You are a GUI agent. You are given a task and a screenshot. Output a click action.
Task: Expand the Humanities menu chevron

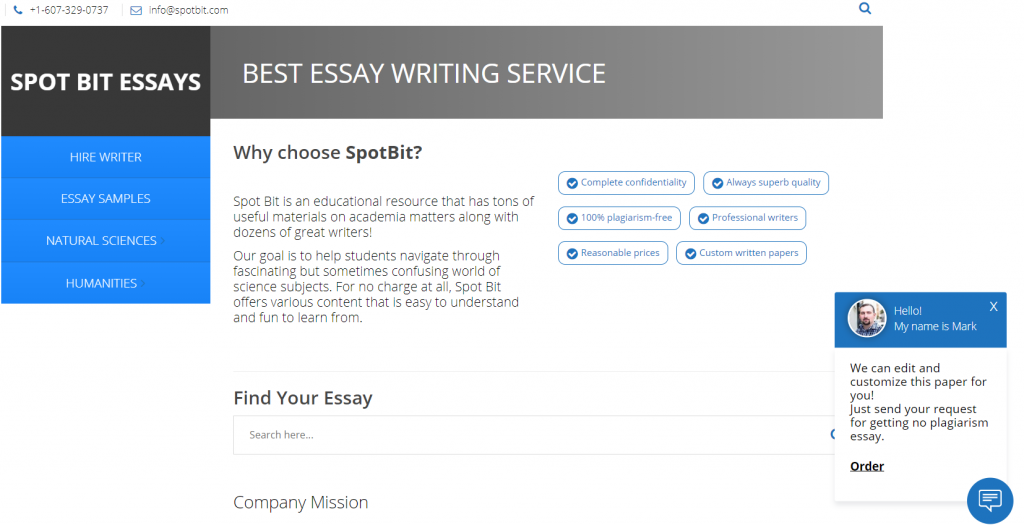coord(142,283)
